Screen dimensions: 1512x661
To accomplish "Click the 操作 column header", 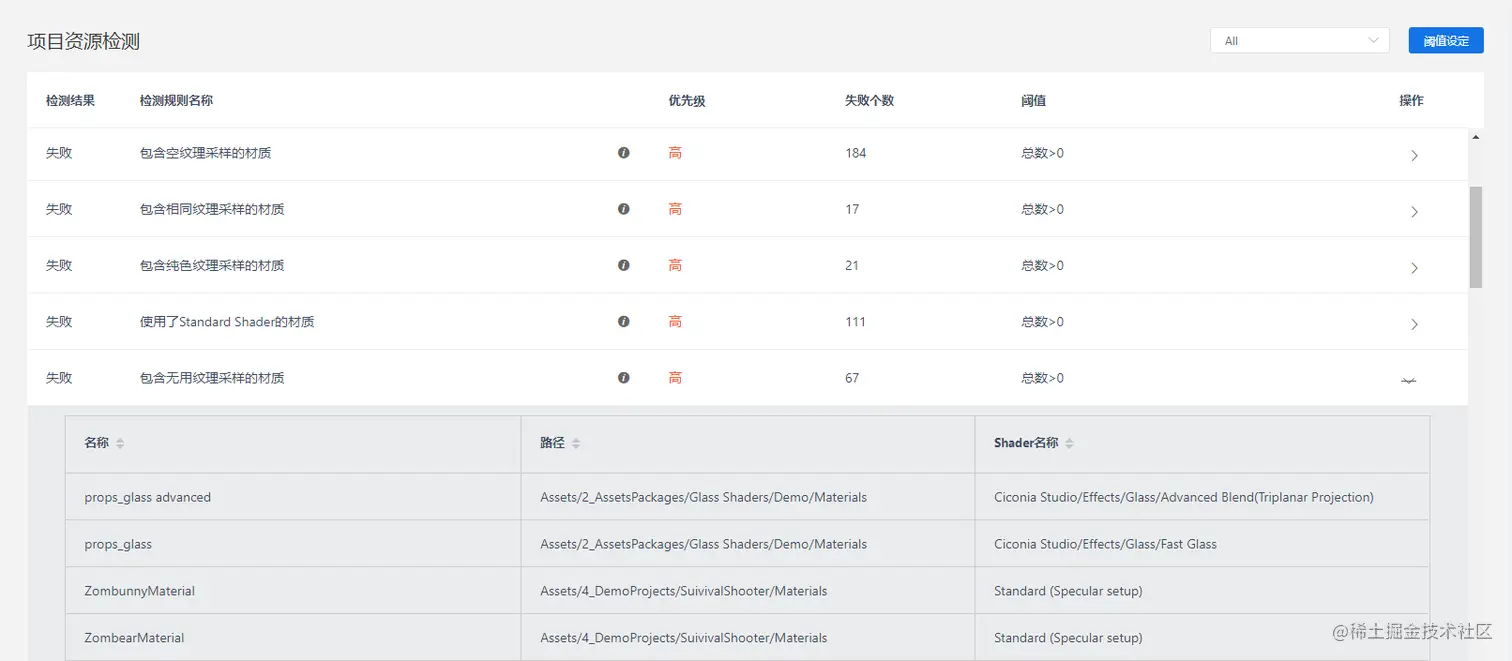I will click(x=1411, y=101).
